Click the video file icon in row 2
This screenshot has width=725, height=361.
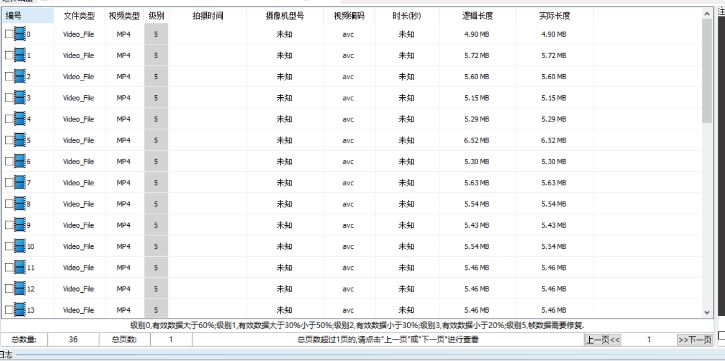[20, 76]
